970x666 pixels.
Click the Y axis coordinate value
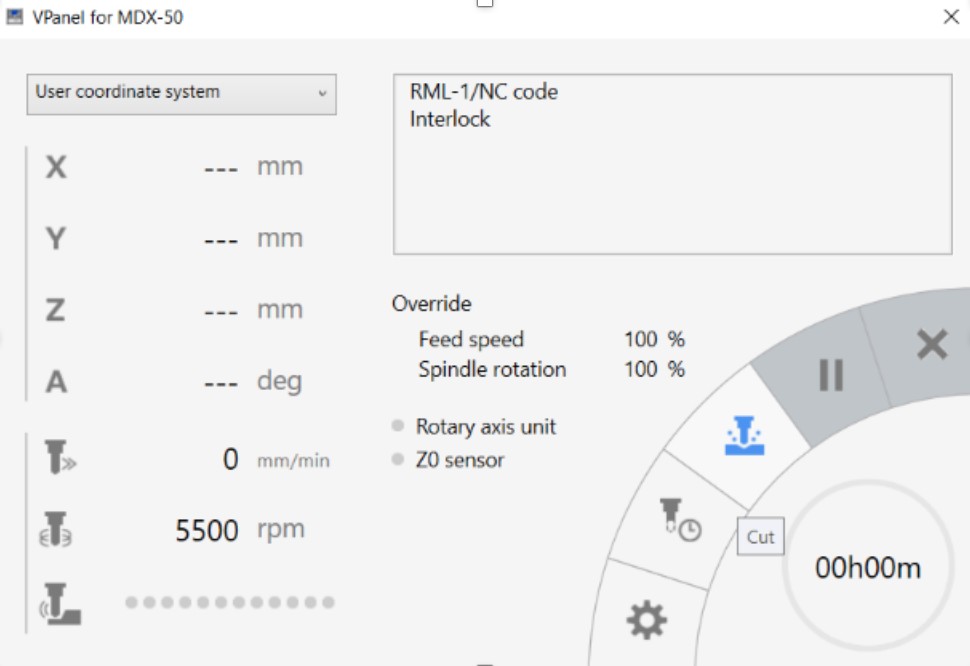pyautogui.click(x=220, y=239)
